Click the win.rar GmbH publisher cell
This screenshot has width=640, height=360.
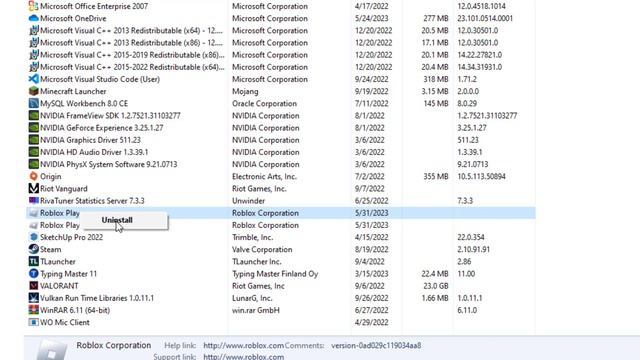point(256,310)
